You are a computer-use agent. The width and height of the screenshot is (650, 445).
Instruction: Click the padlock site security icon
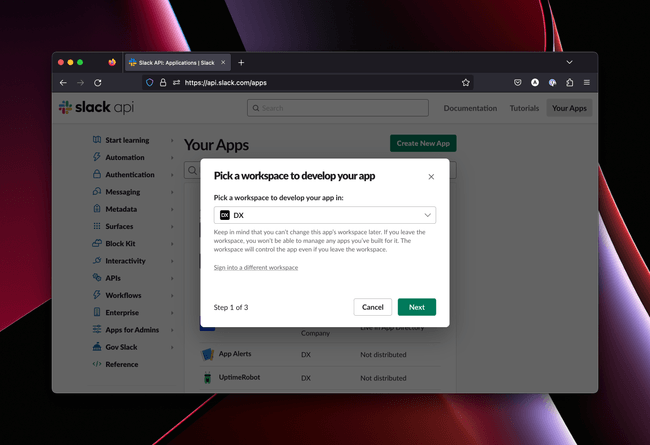coord(163,83)
